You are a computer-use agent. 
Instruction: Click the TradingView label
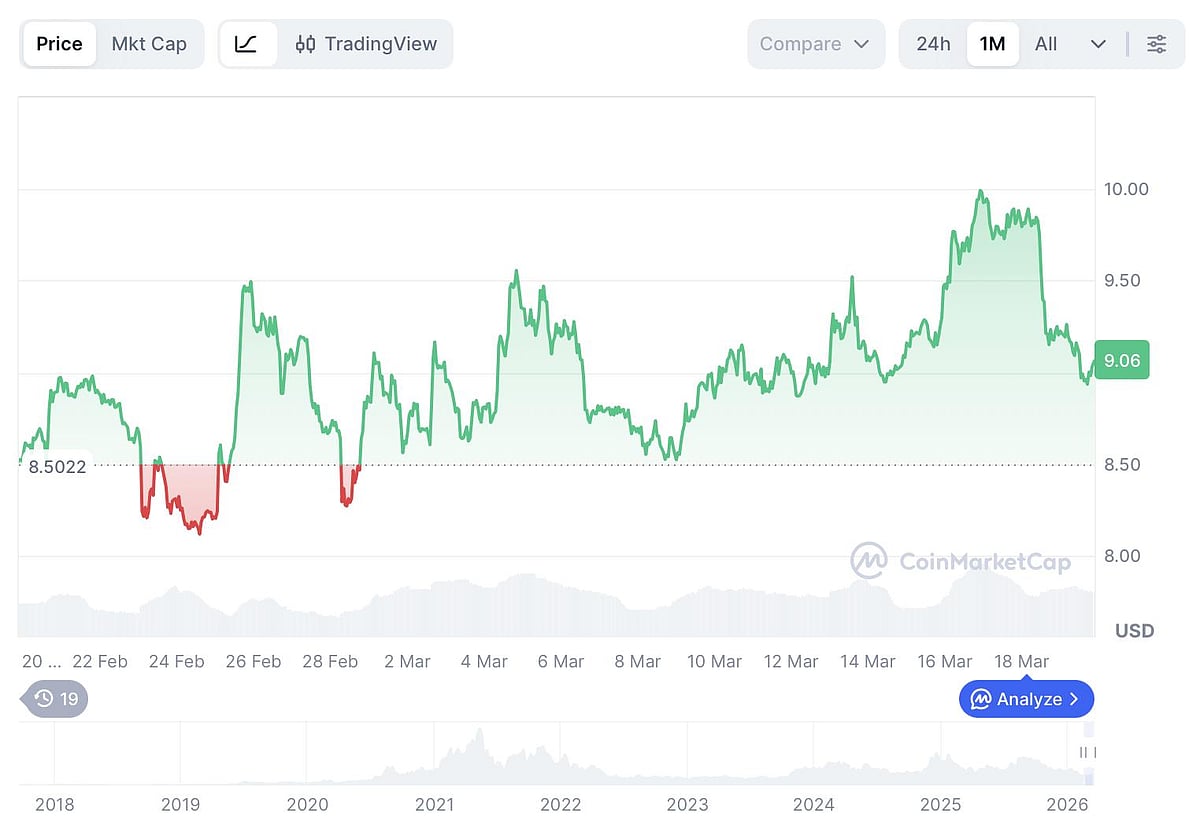tap(382, 44)
